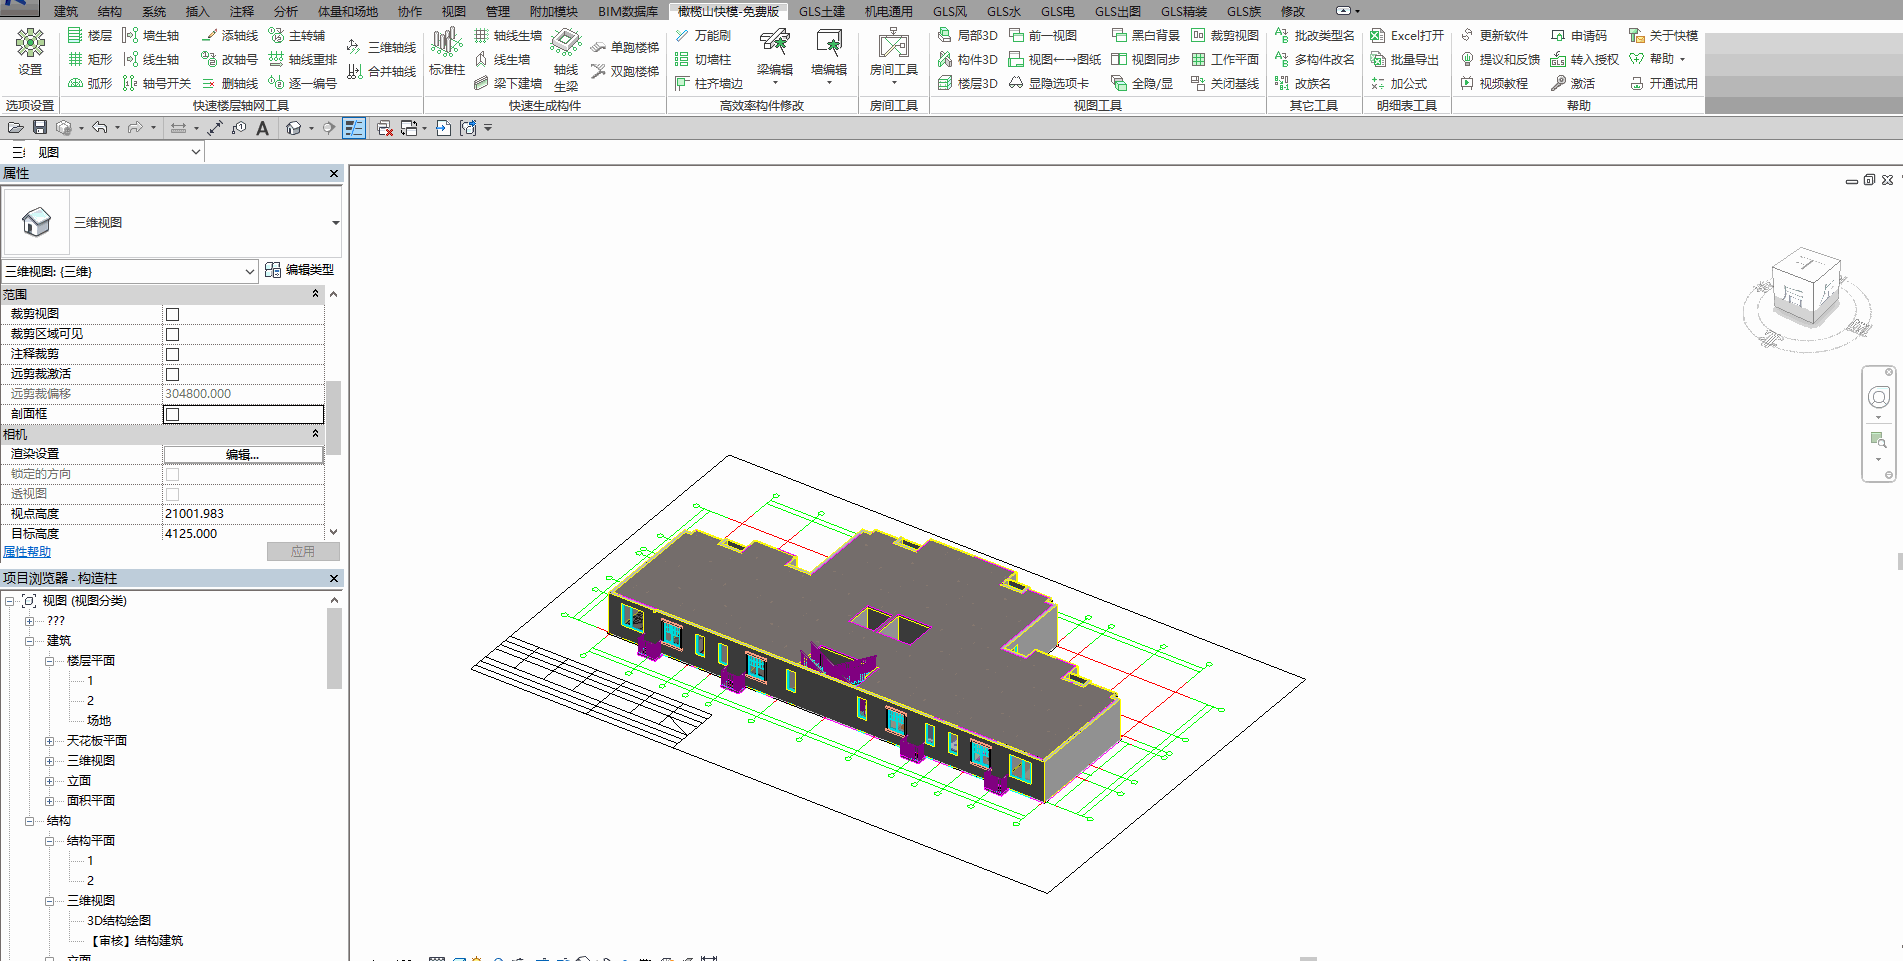Viewport: 1903px width, 961px height.
Task: Toggle the thin lines button in quick toolbar
Action: tap(354, 127)
